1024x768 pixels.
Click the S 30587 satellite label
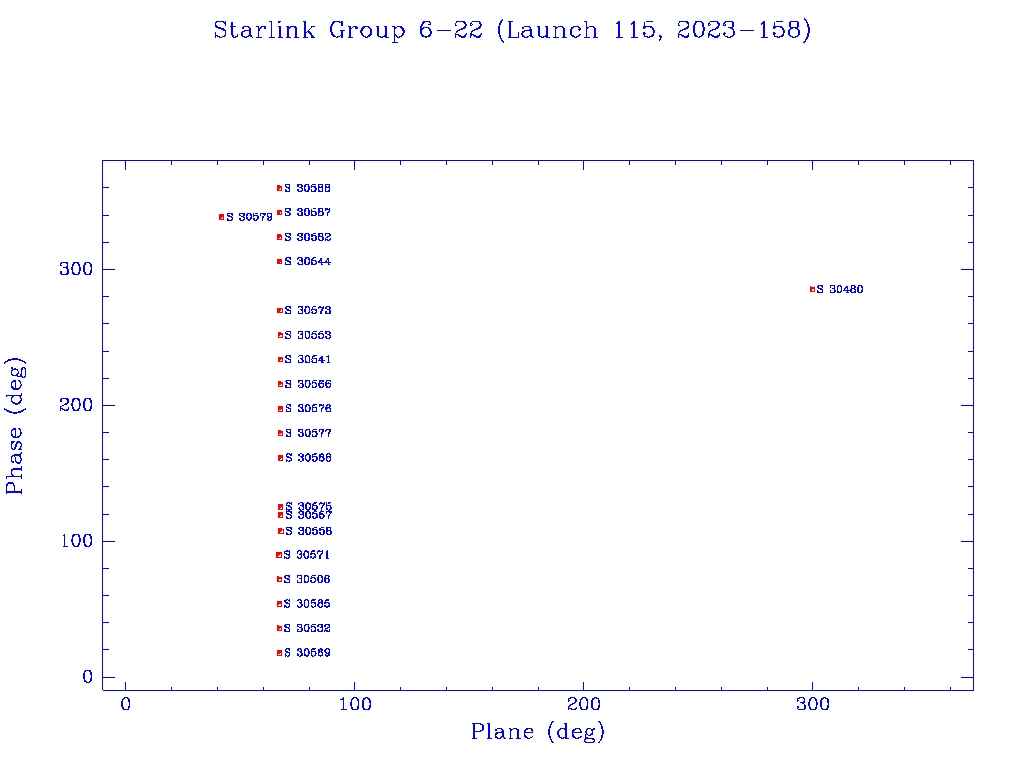(308, 213)
